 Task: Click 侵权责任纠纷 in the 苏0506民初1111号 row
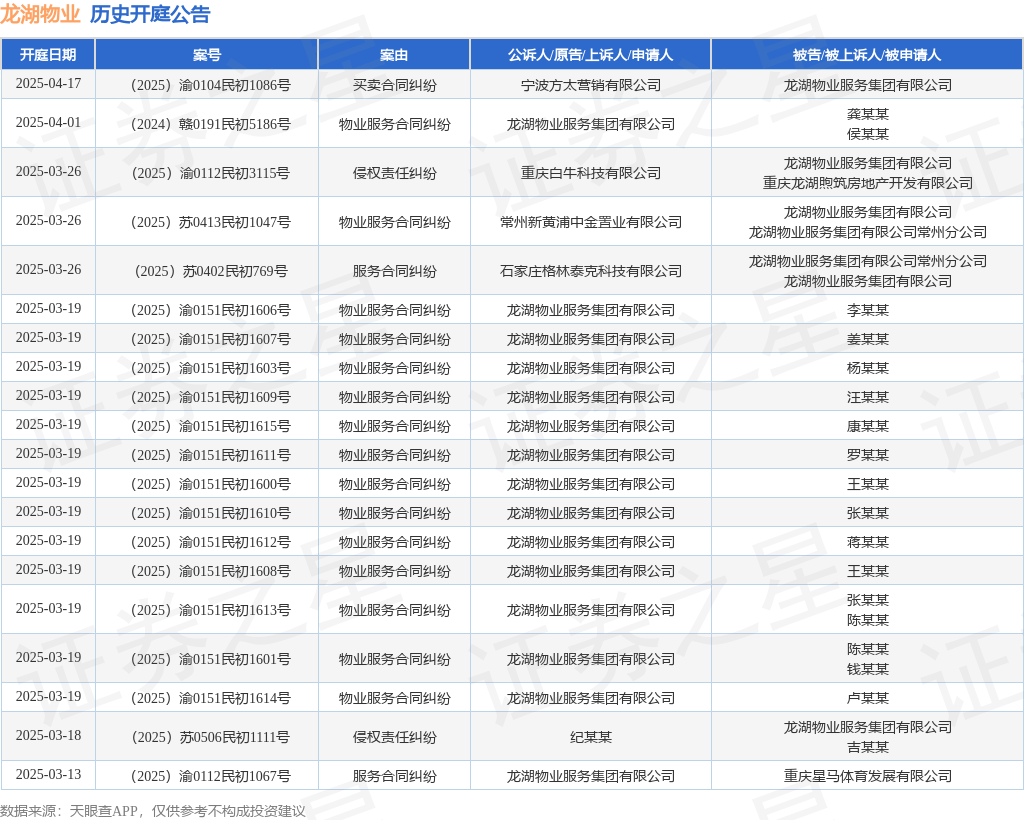394,737
